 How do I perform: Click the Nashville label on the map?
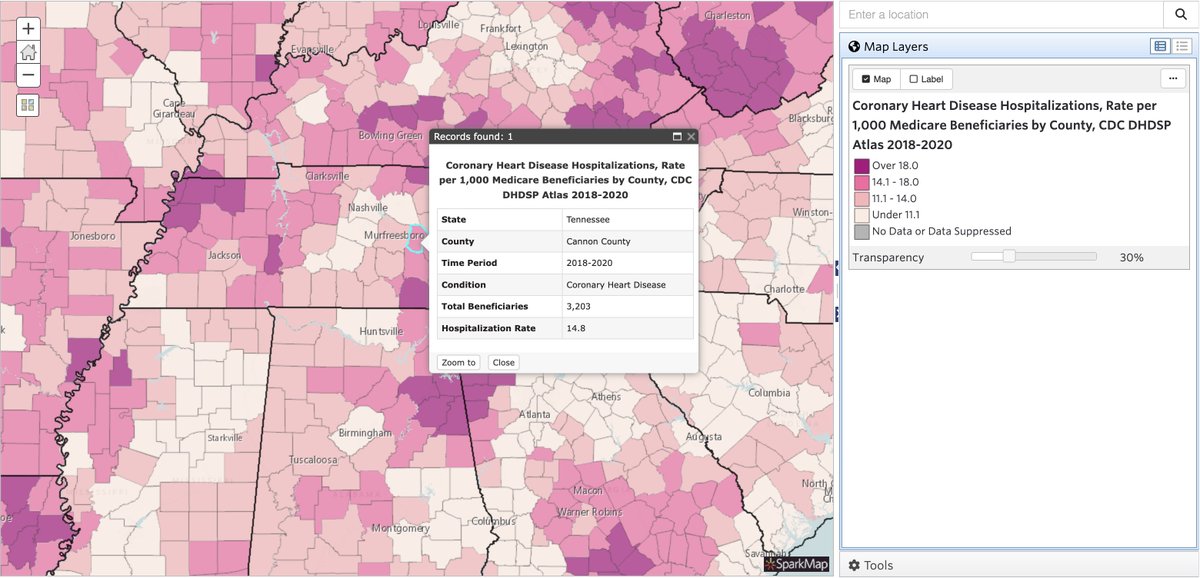[x=367, y=207]
